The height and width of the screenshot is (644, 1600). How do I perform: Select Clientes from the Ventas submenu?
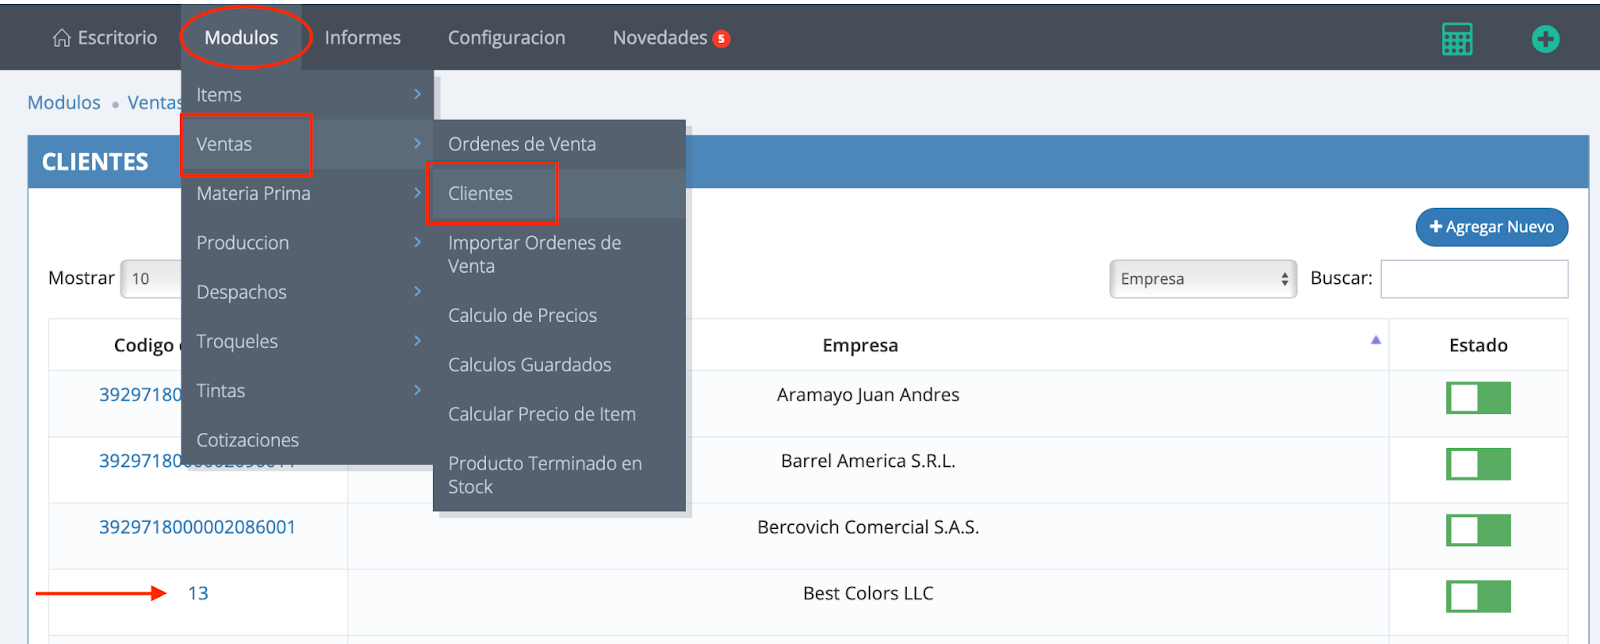click(x=481, y=194)
